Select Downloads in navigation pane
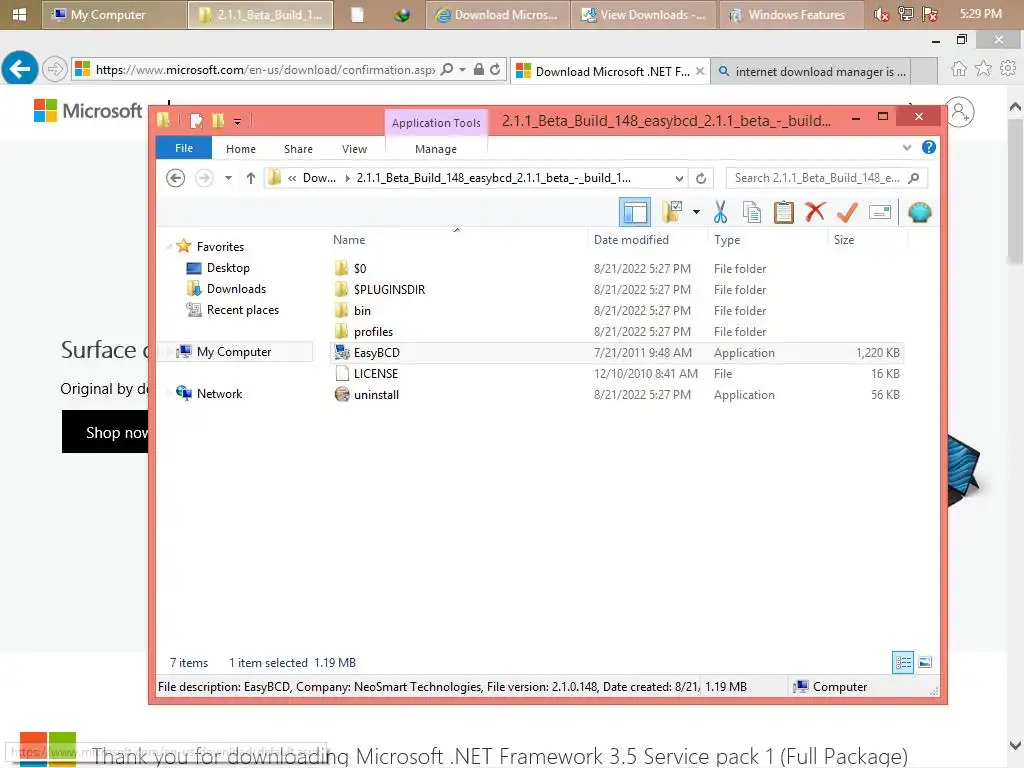Image resolution: width=1024 pixels, height=768 pixels. (x=236, y=289)
